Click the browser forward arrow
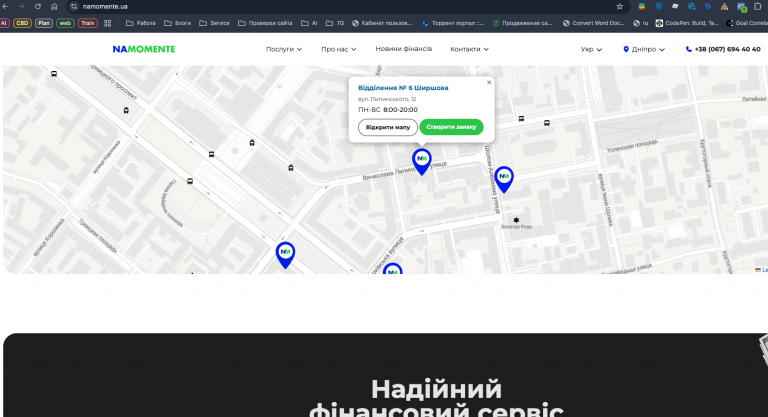 tap(21, 6)
